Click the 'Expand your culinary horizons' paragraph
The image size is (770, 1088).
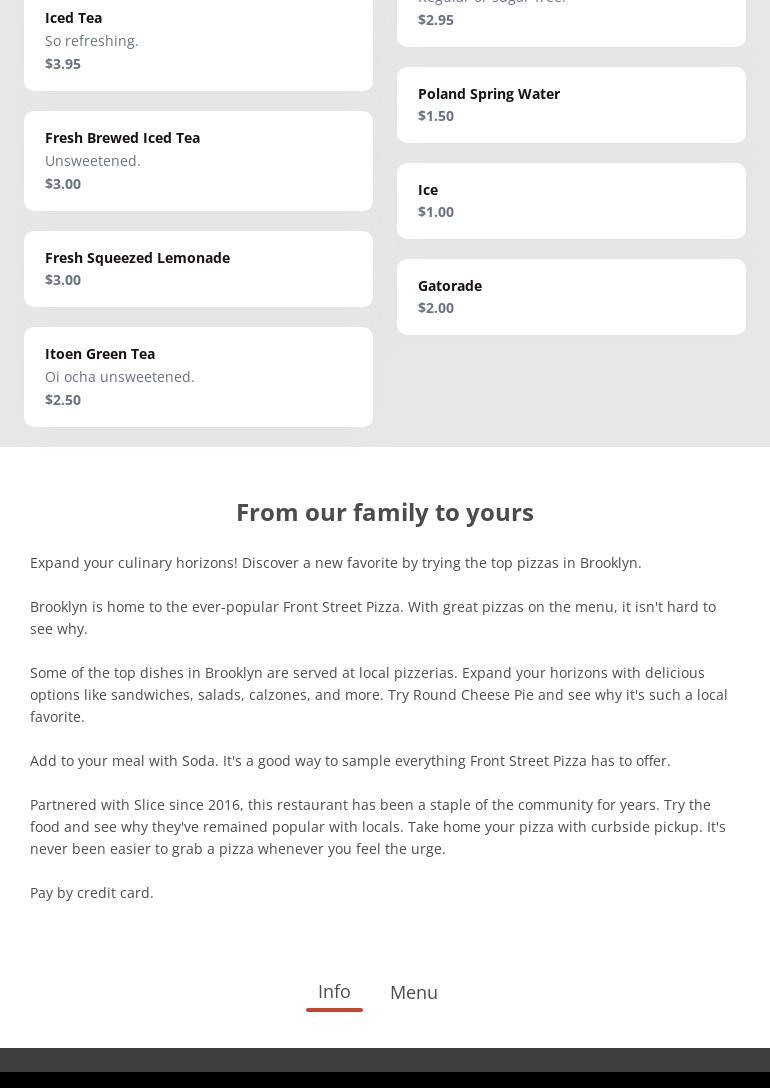tap(336, 562)
